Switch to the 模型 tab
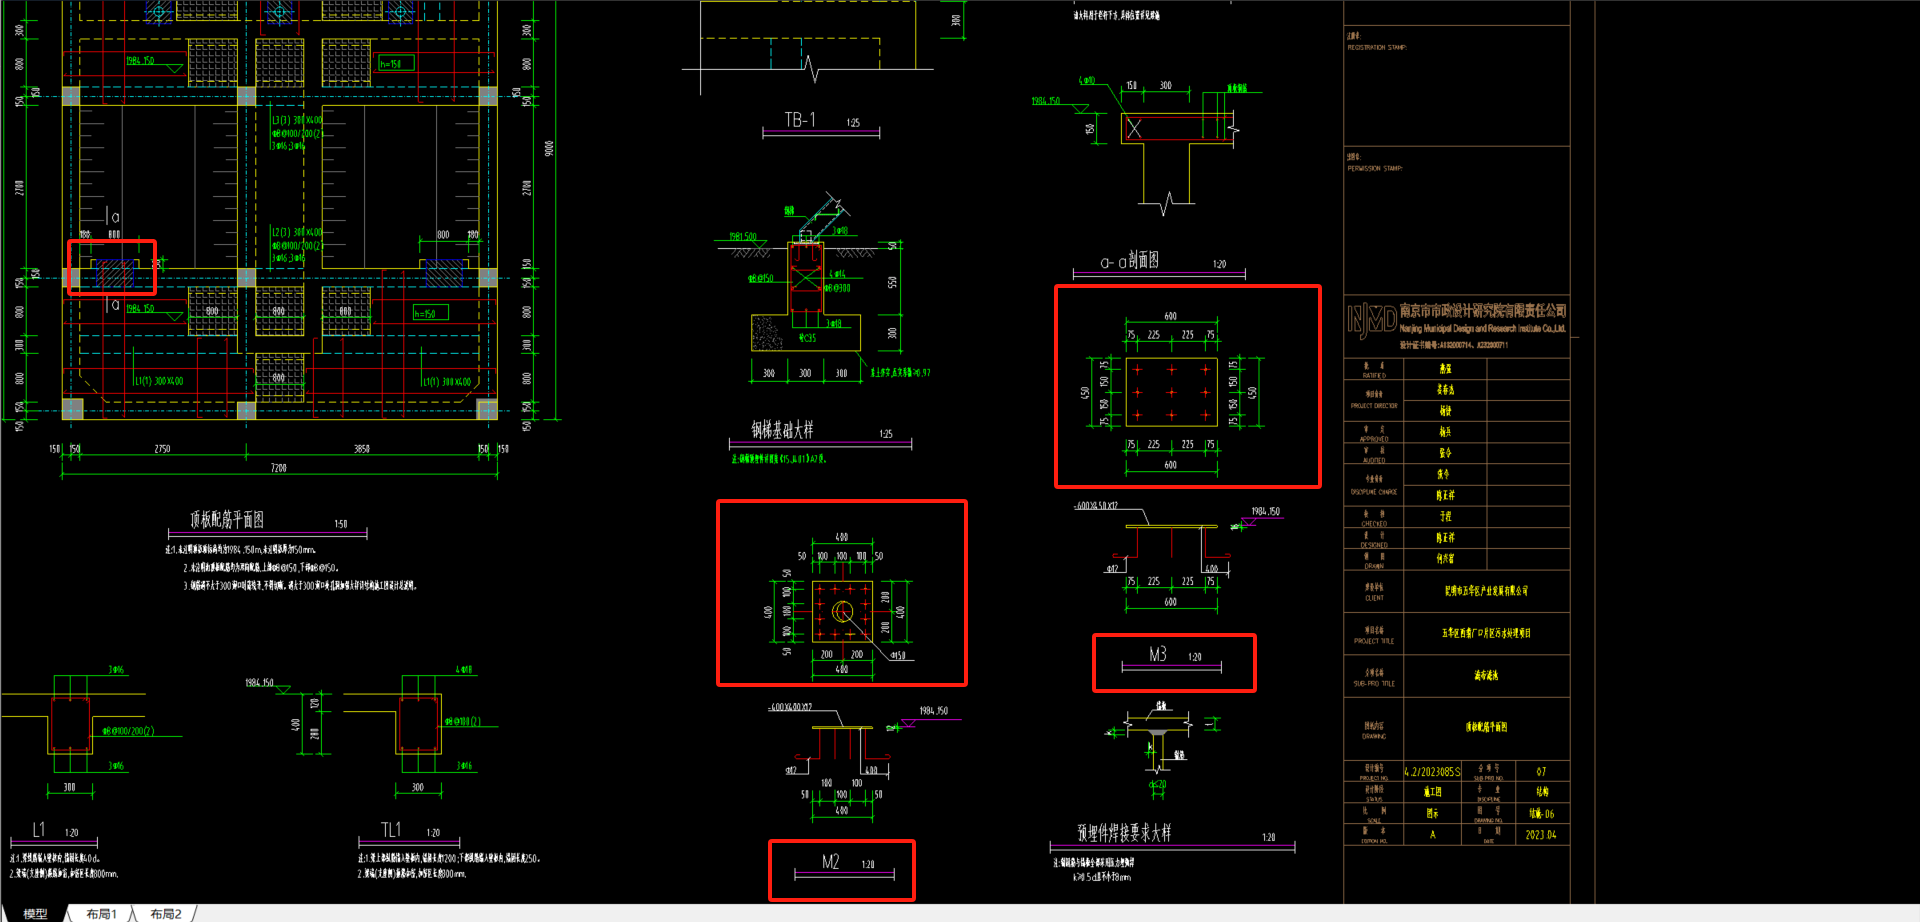This screenshot has height=922, width=1920. click(35, 914)
